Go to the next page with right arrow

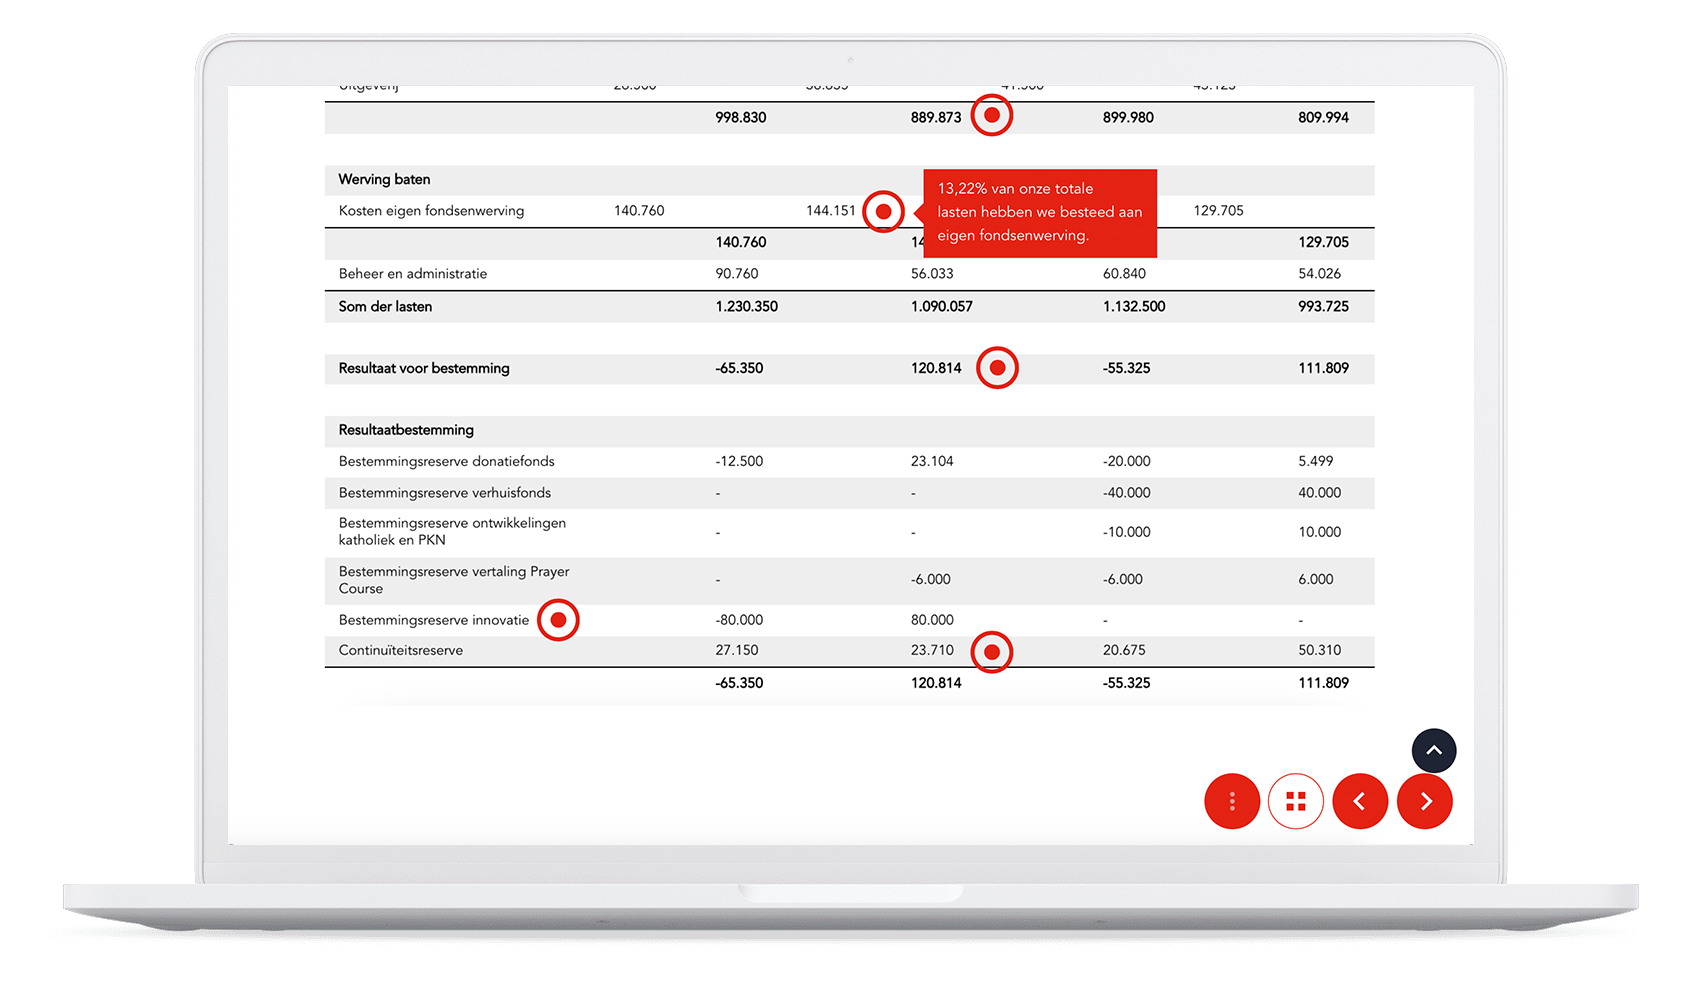tap(1425, 801)
